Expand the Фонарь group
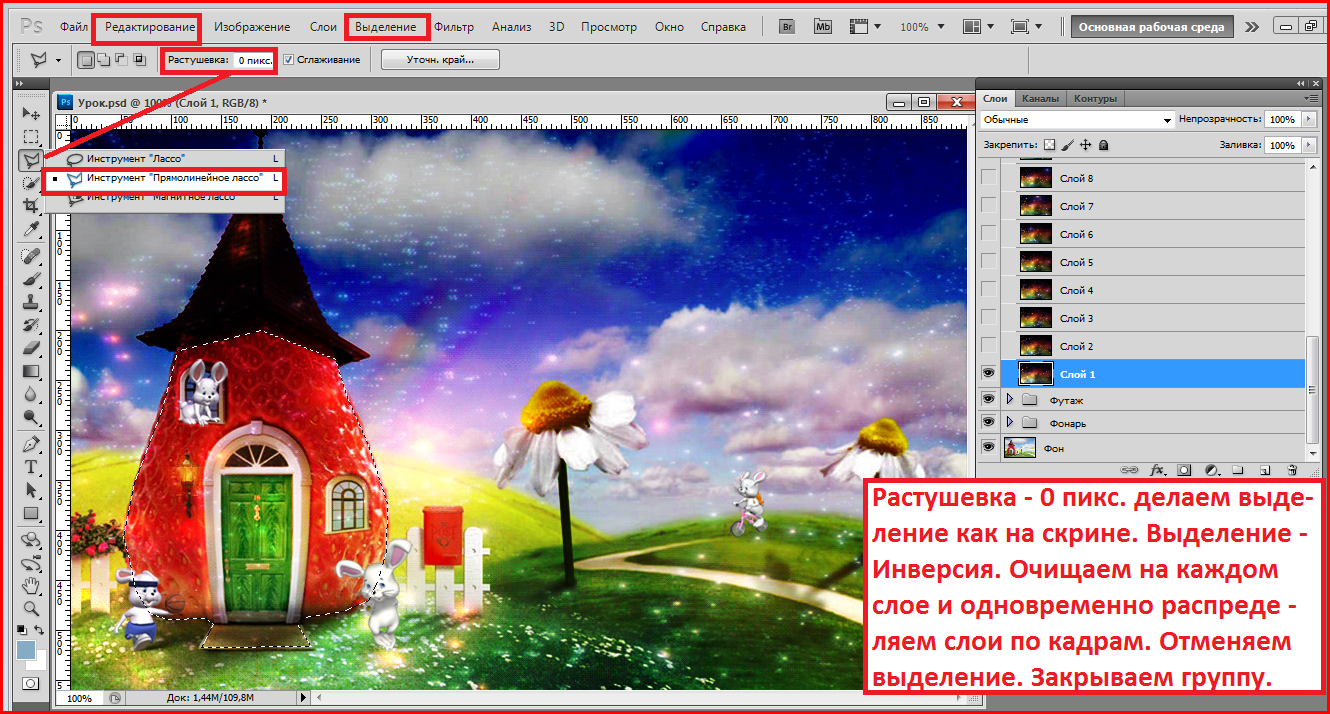The width and height of the screenshot is (1330, 714). (1008, 423)
